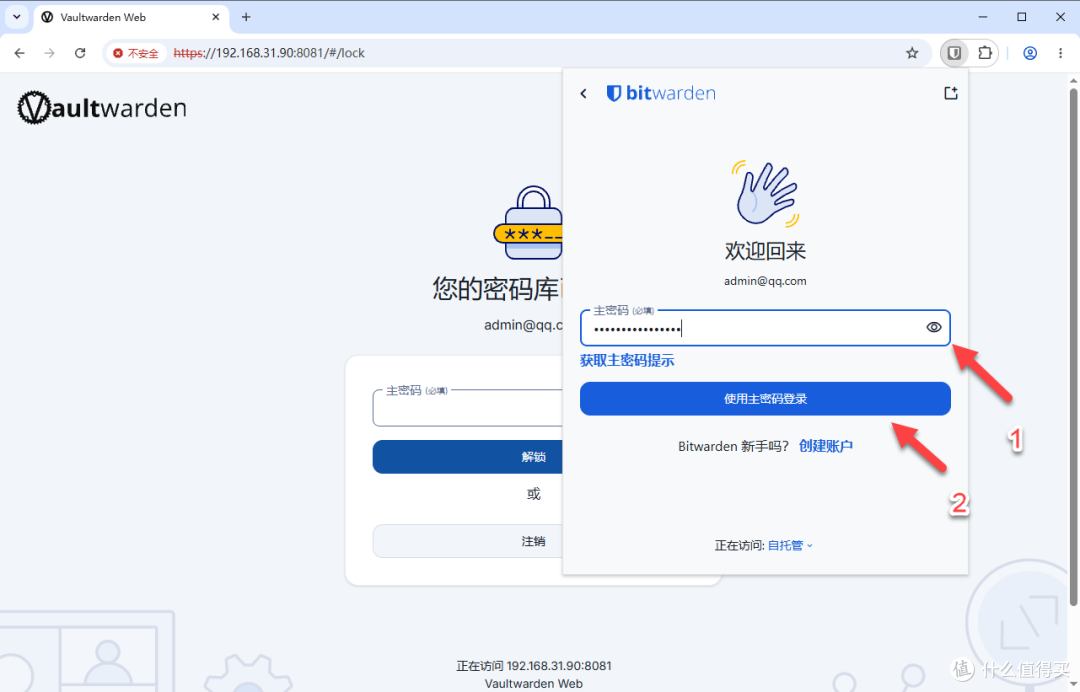The image size is (1080, 692).
Task: Click the 解锁 button on Vaultwarden page
Action: click(468, 457)
